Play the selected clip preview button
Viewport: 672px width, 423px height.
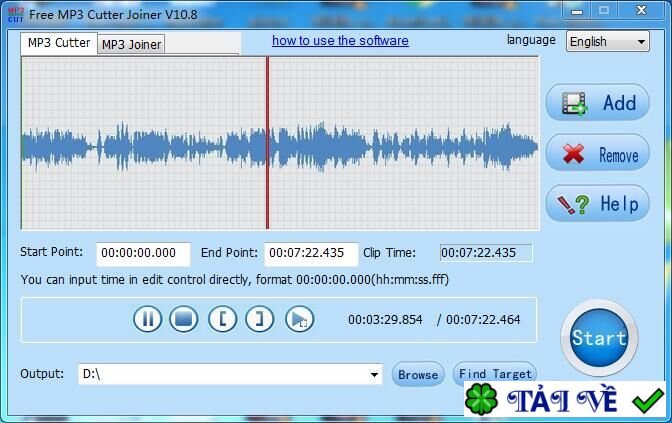(299, 319)
